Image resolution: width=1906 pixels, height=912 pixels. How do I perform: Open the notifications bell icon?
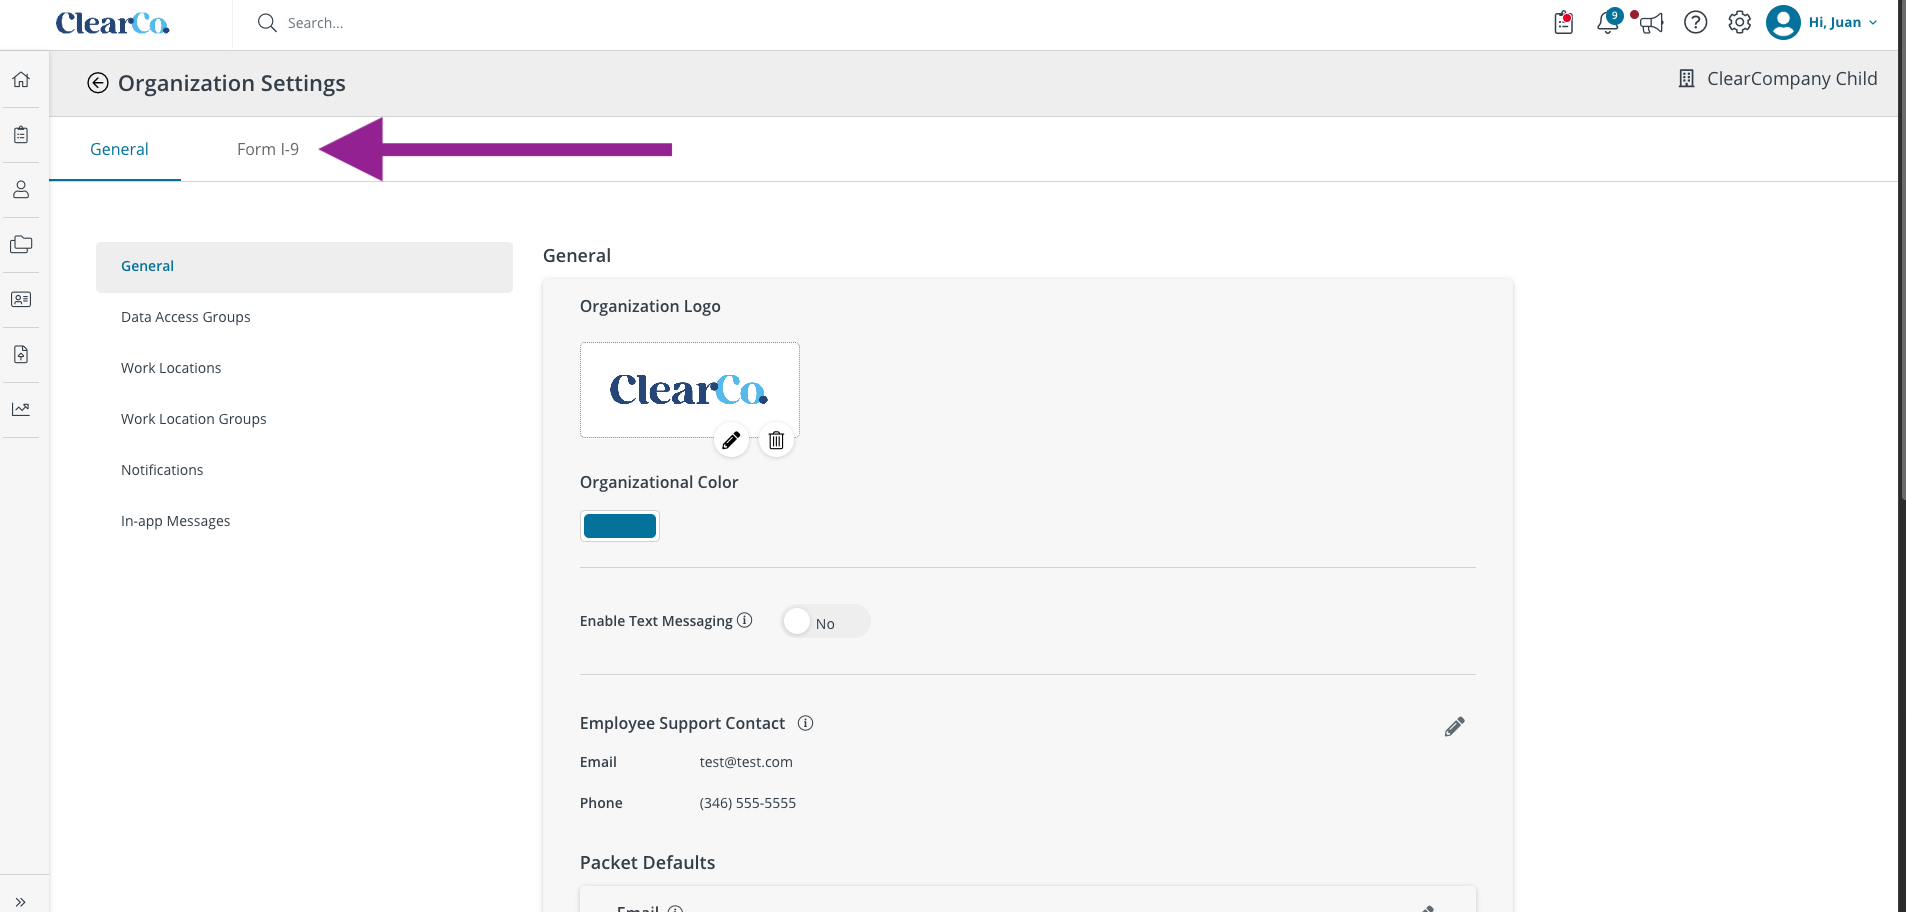click(1608, 22)
